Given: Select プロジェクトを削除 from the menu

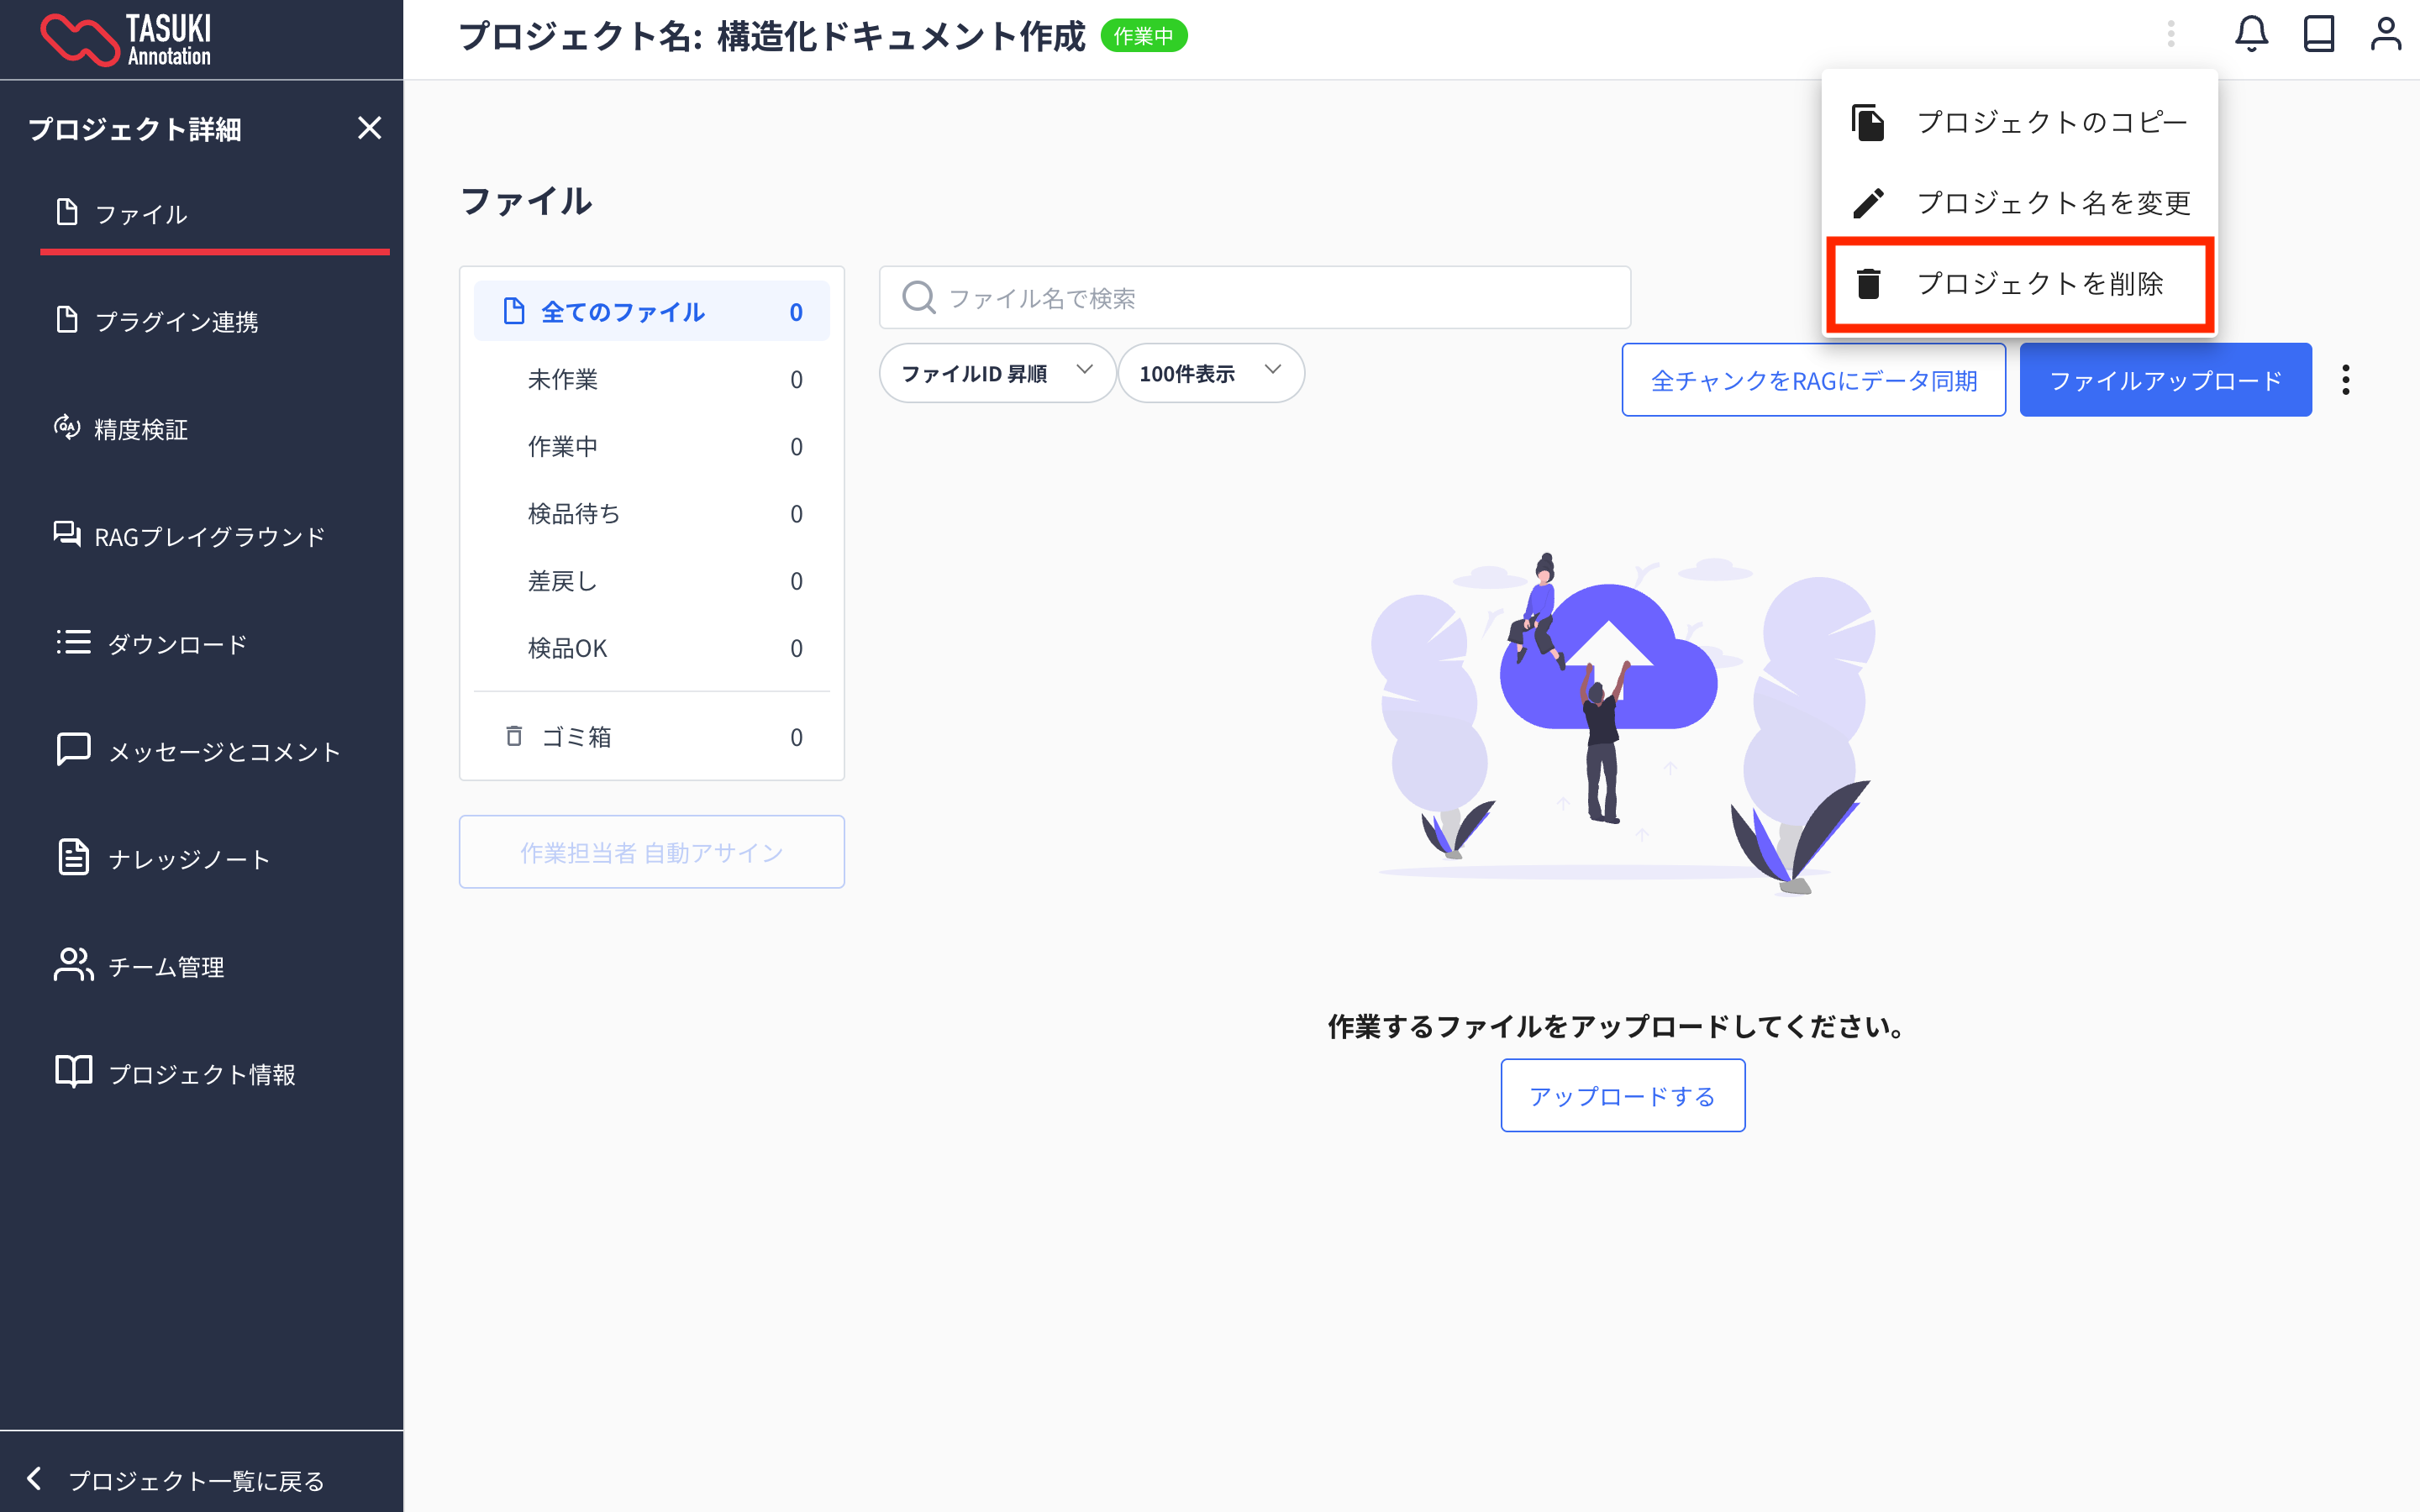Looking at the screenshot, I should click(x=2039, y=284).
